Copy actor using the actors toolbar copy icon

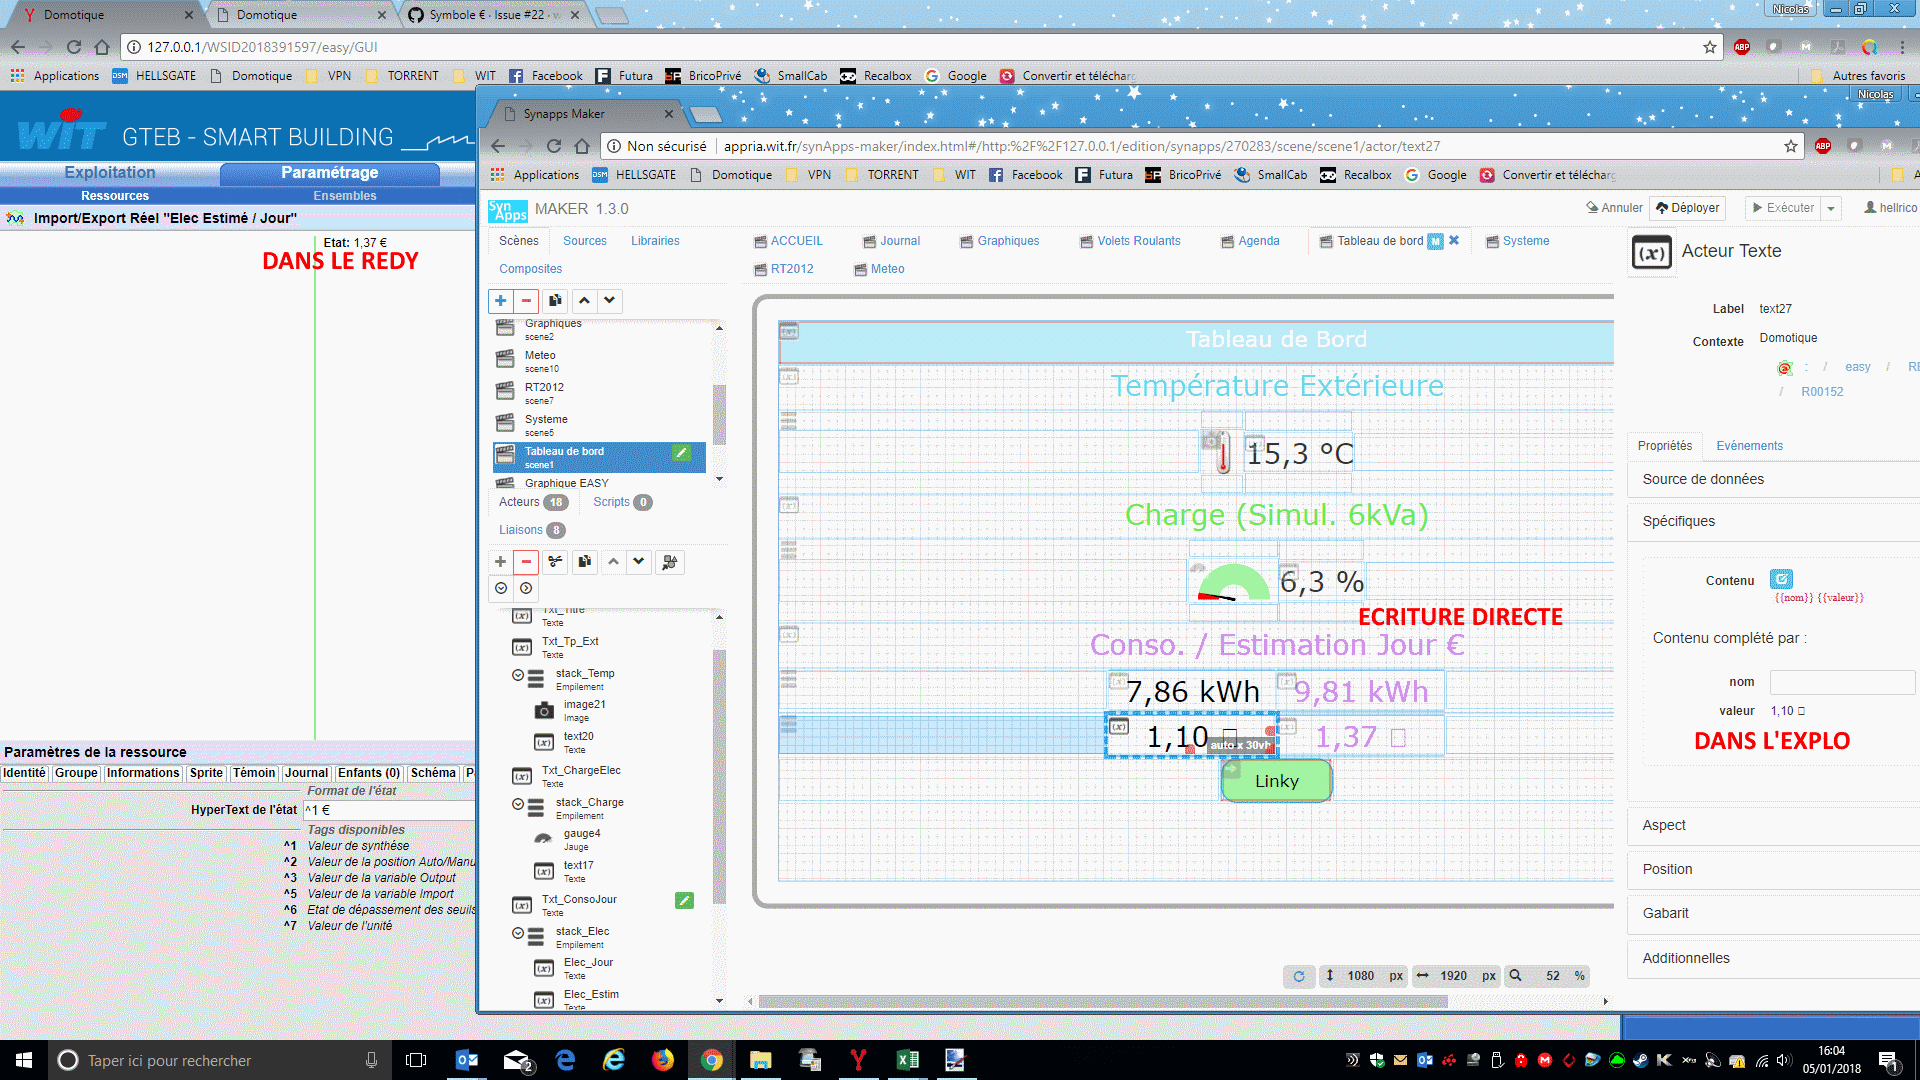coord(584,562)
